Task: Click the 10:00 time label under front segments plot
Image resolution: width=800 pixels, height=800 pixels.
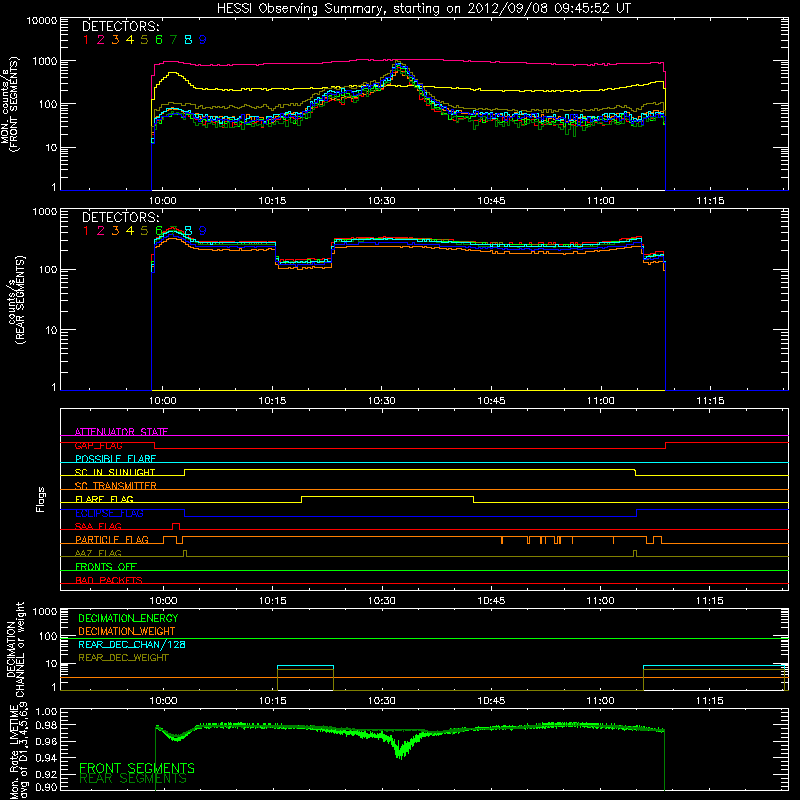Action: pos(163,201)
